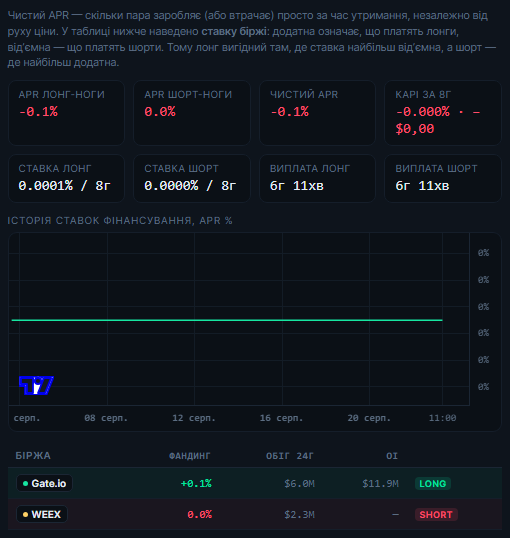The width and height of the screenshot is (510, 538).
Task: Select the ЧИСТИЙ APR card
Action: (x=317, y=113)
